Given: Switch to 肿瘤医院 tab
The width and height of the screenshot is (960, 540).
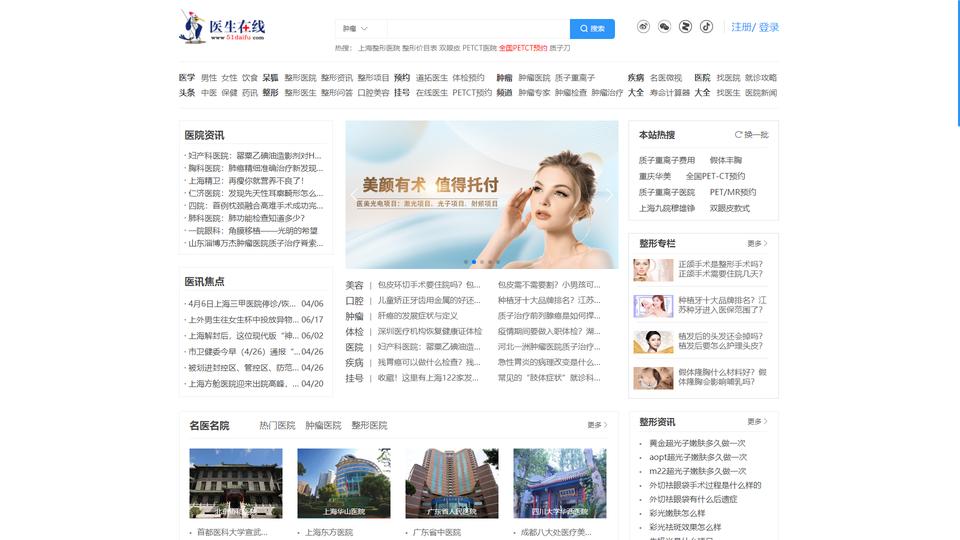Looking at the screenshot, I should 323,426.
